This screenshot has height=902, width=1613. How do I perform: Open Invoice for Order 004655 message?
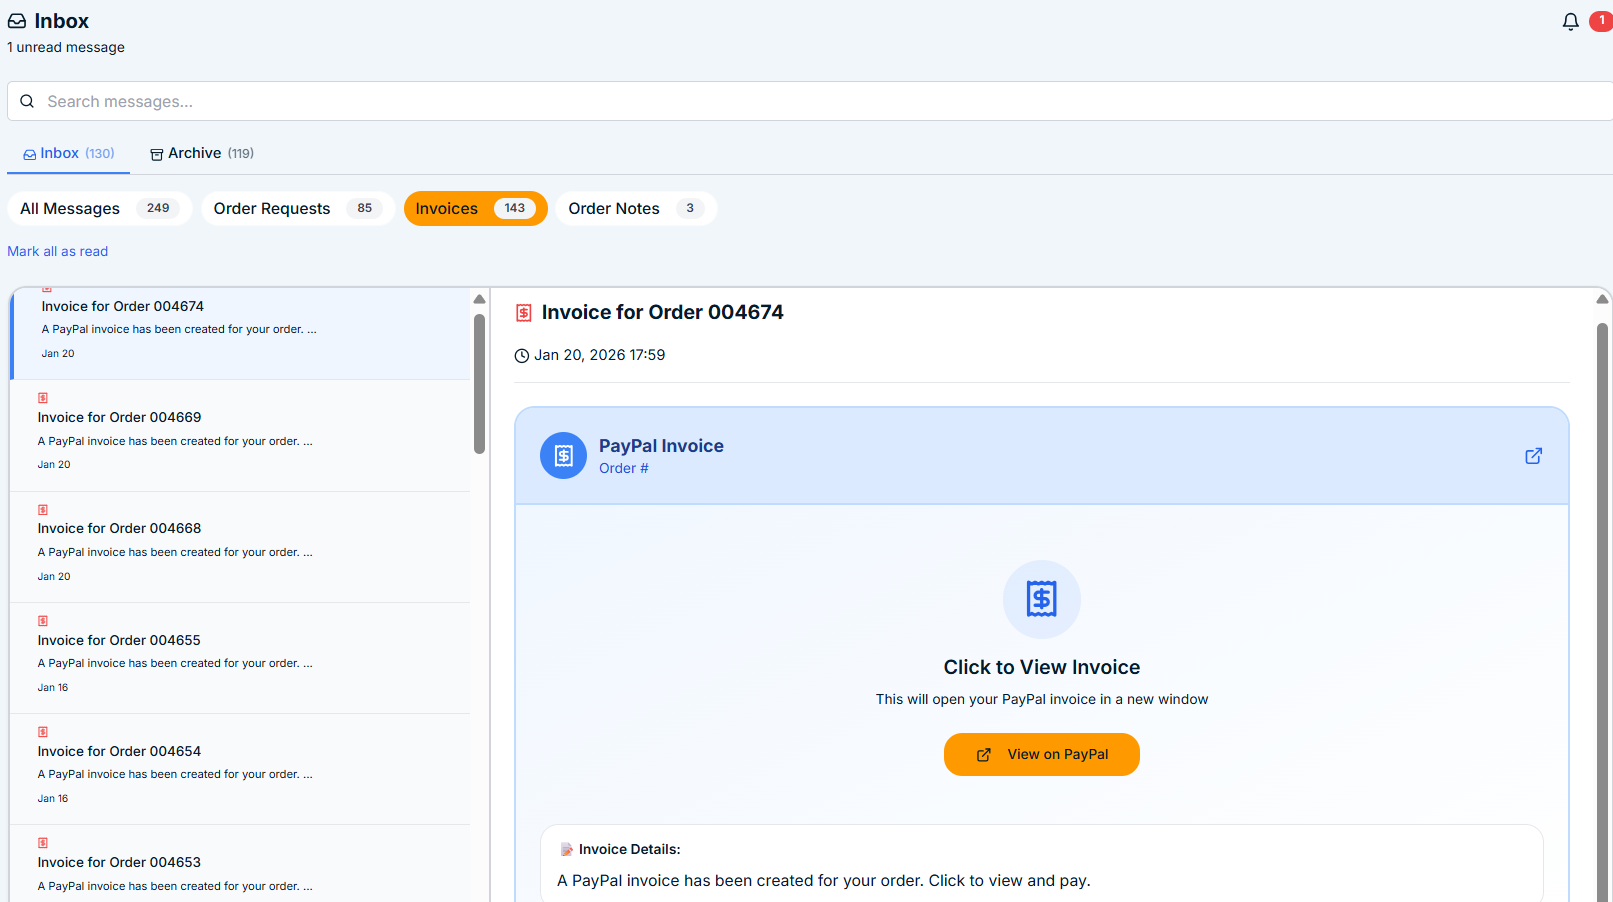(x=240, y=658)
